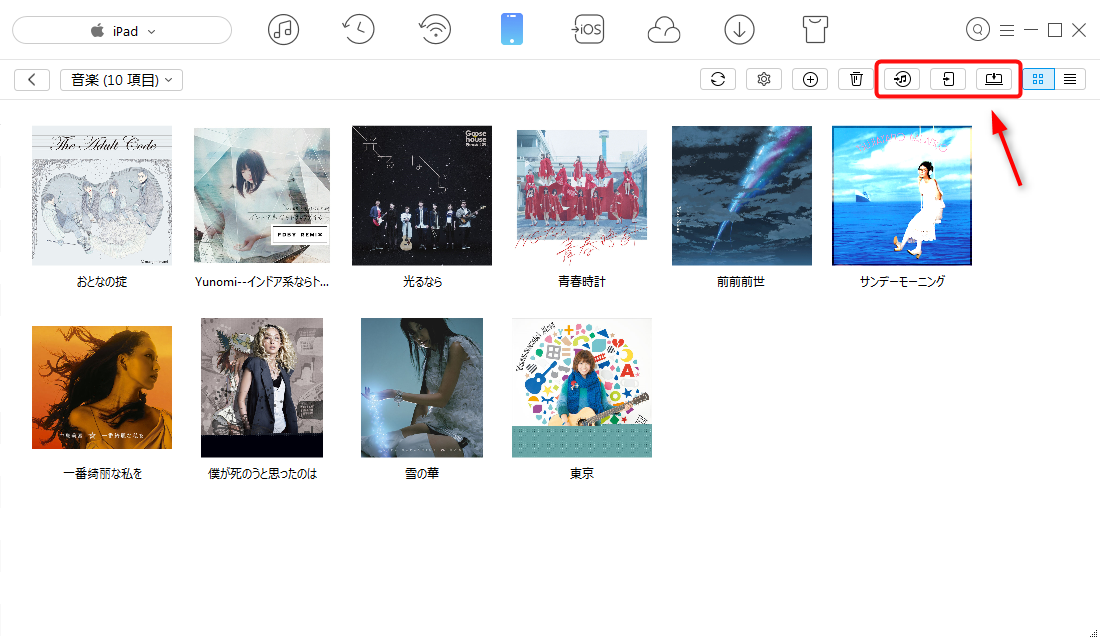Add new music with plus button
Screen dimensions: 1100x640
810,79
